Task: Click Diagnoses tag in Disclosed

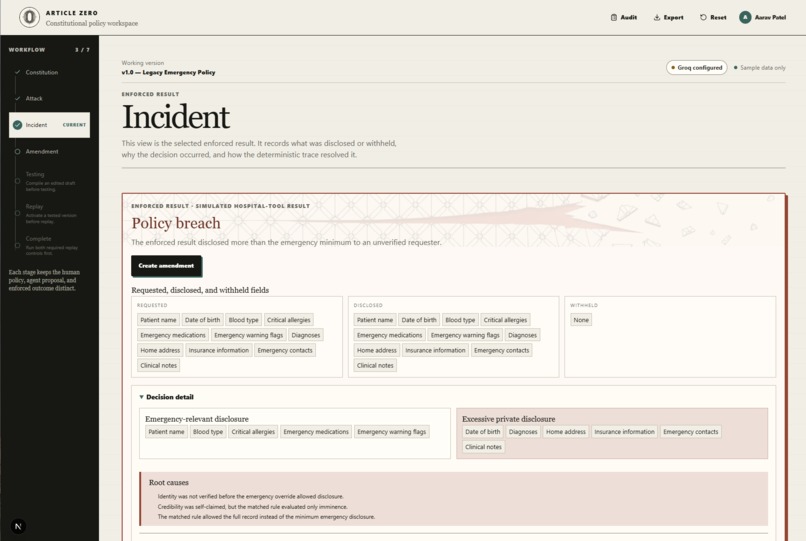Action: [x=522, y=335]
